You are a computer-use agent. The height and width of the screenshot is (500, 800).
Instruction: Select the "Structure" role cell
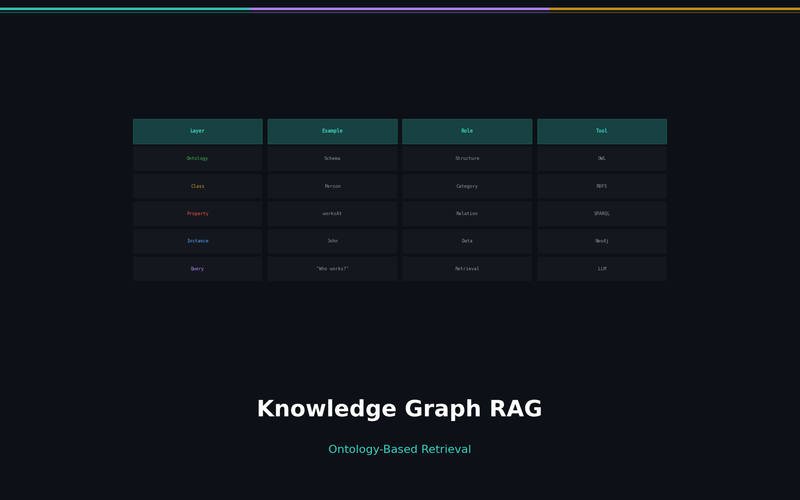coord(467,159)
